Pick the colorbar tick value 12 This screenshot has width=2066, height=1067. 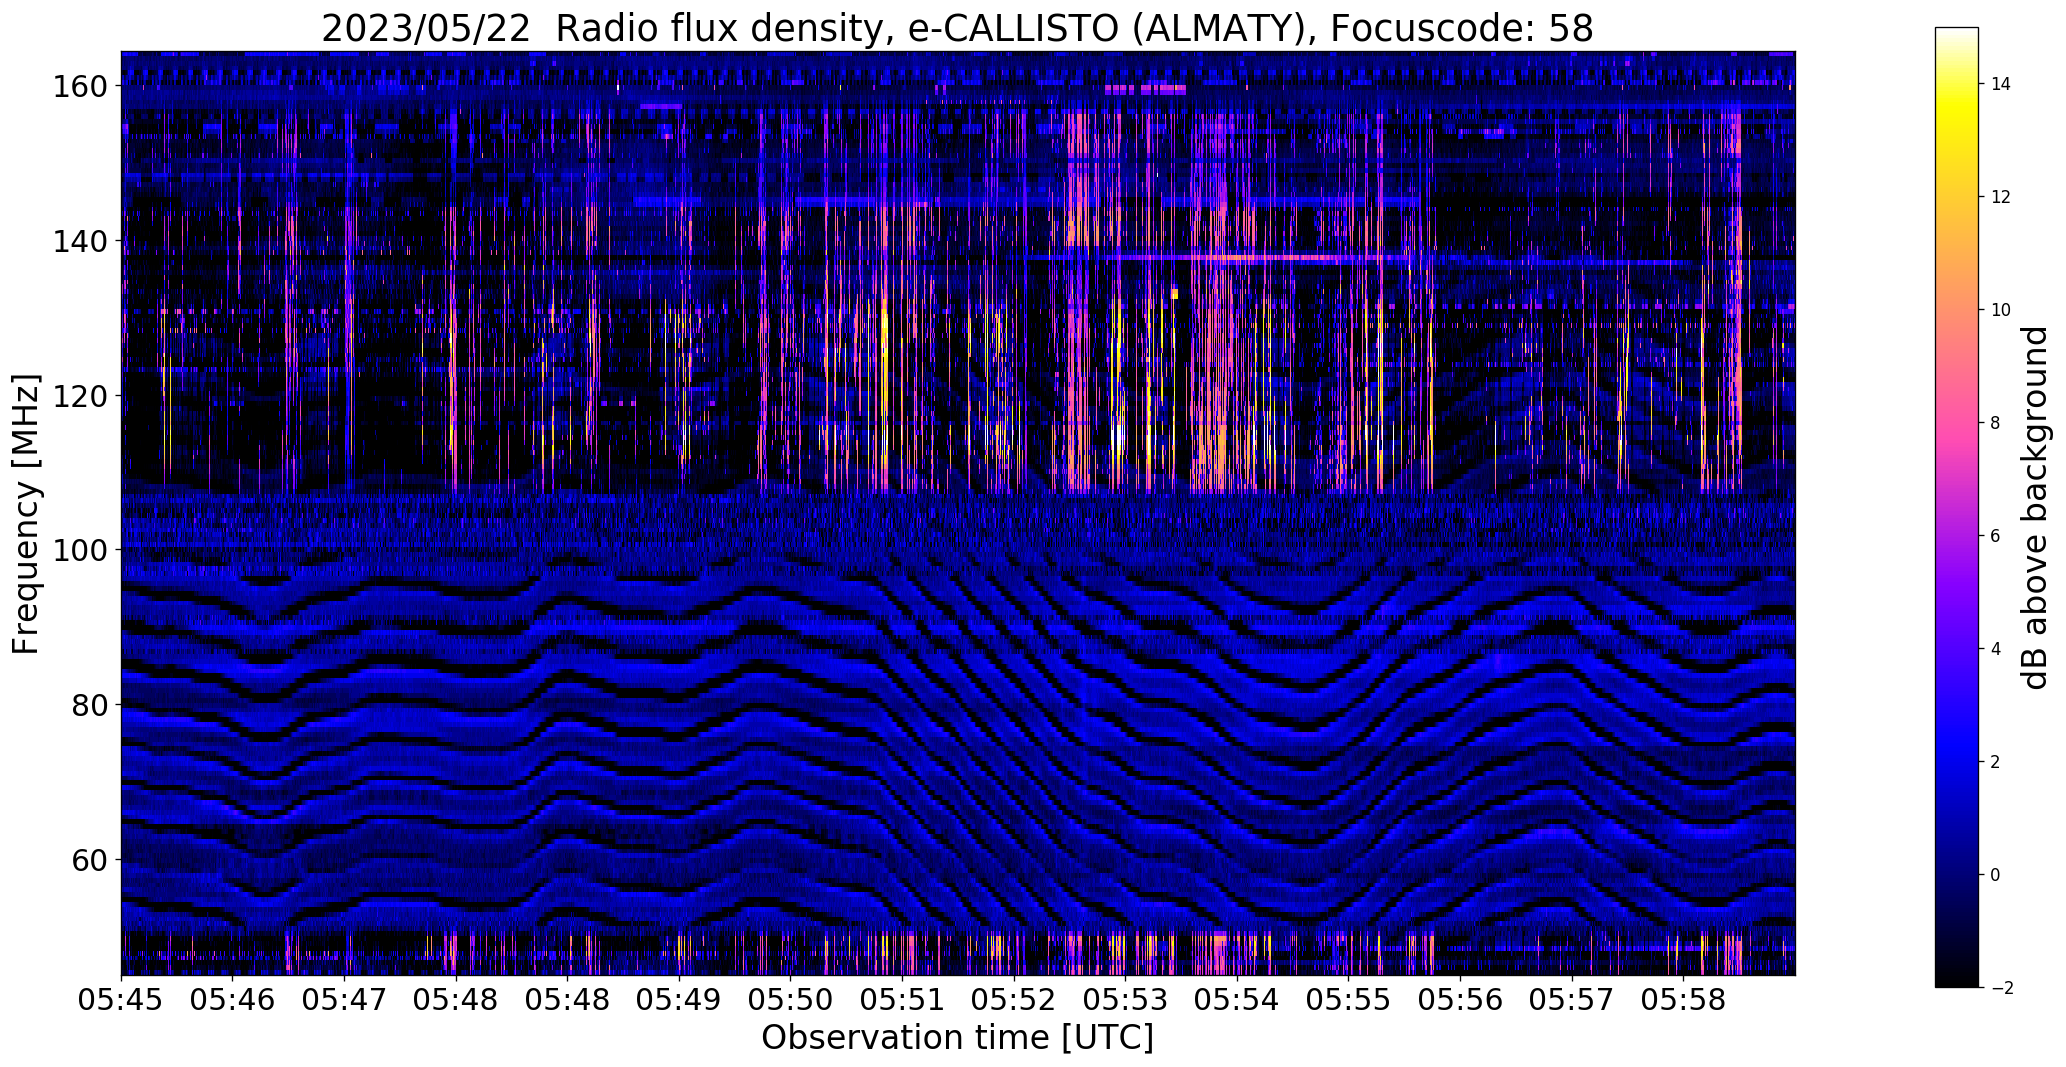(x=2001, y=197)
